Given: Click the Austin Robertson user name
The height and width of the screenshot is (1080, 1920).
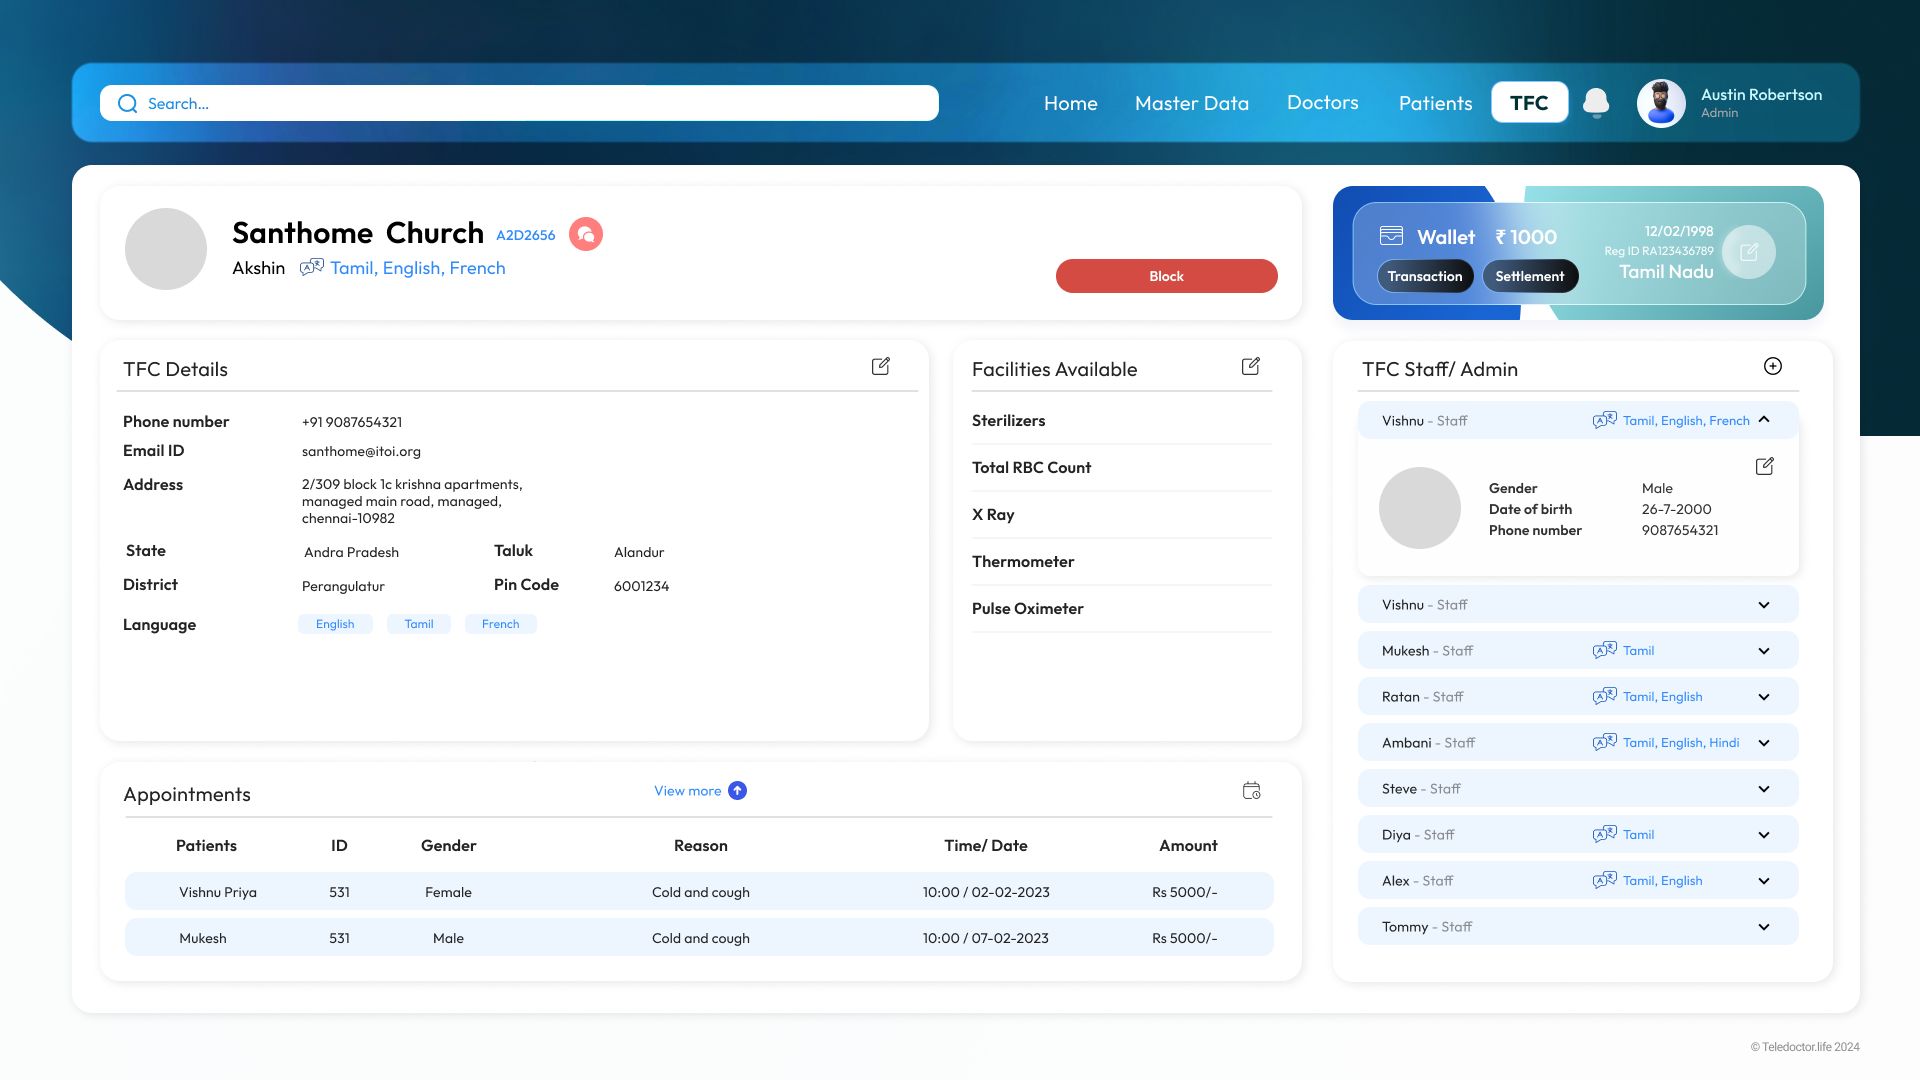Looking at the screenshot, I should point(1761,95).
